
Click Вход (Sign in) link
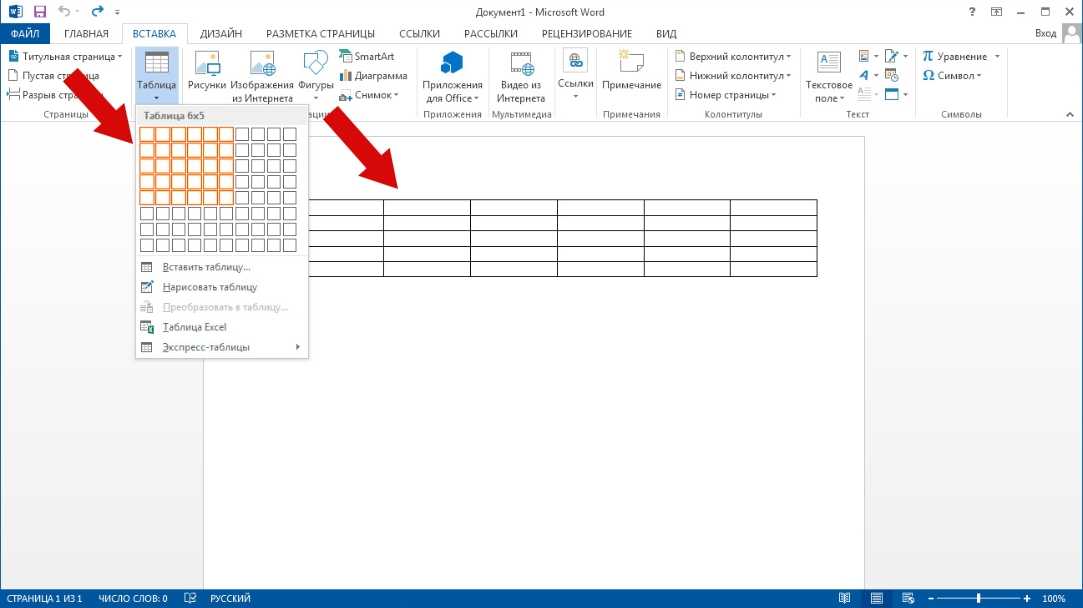pos(1045,33)
